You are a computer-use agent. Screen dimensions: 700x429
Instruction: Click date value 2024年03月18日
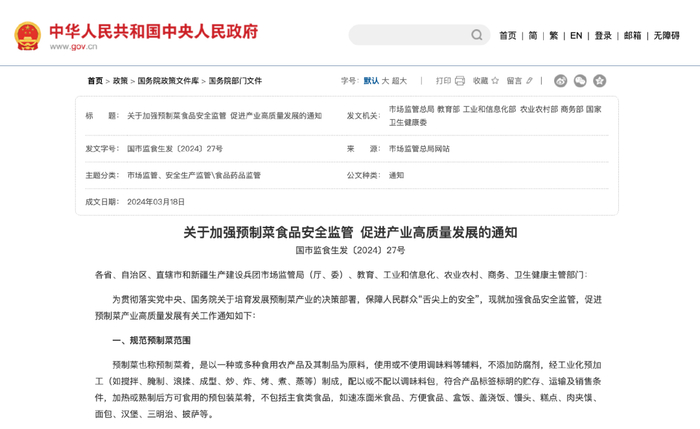(x=156, y=202)
